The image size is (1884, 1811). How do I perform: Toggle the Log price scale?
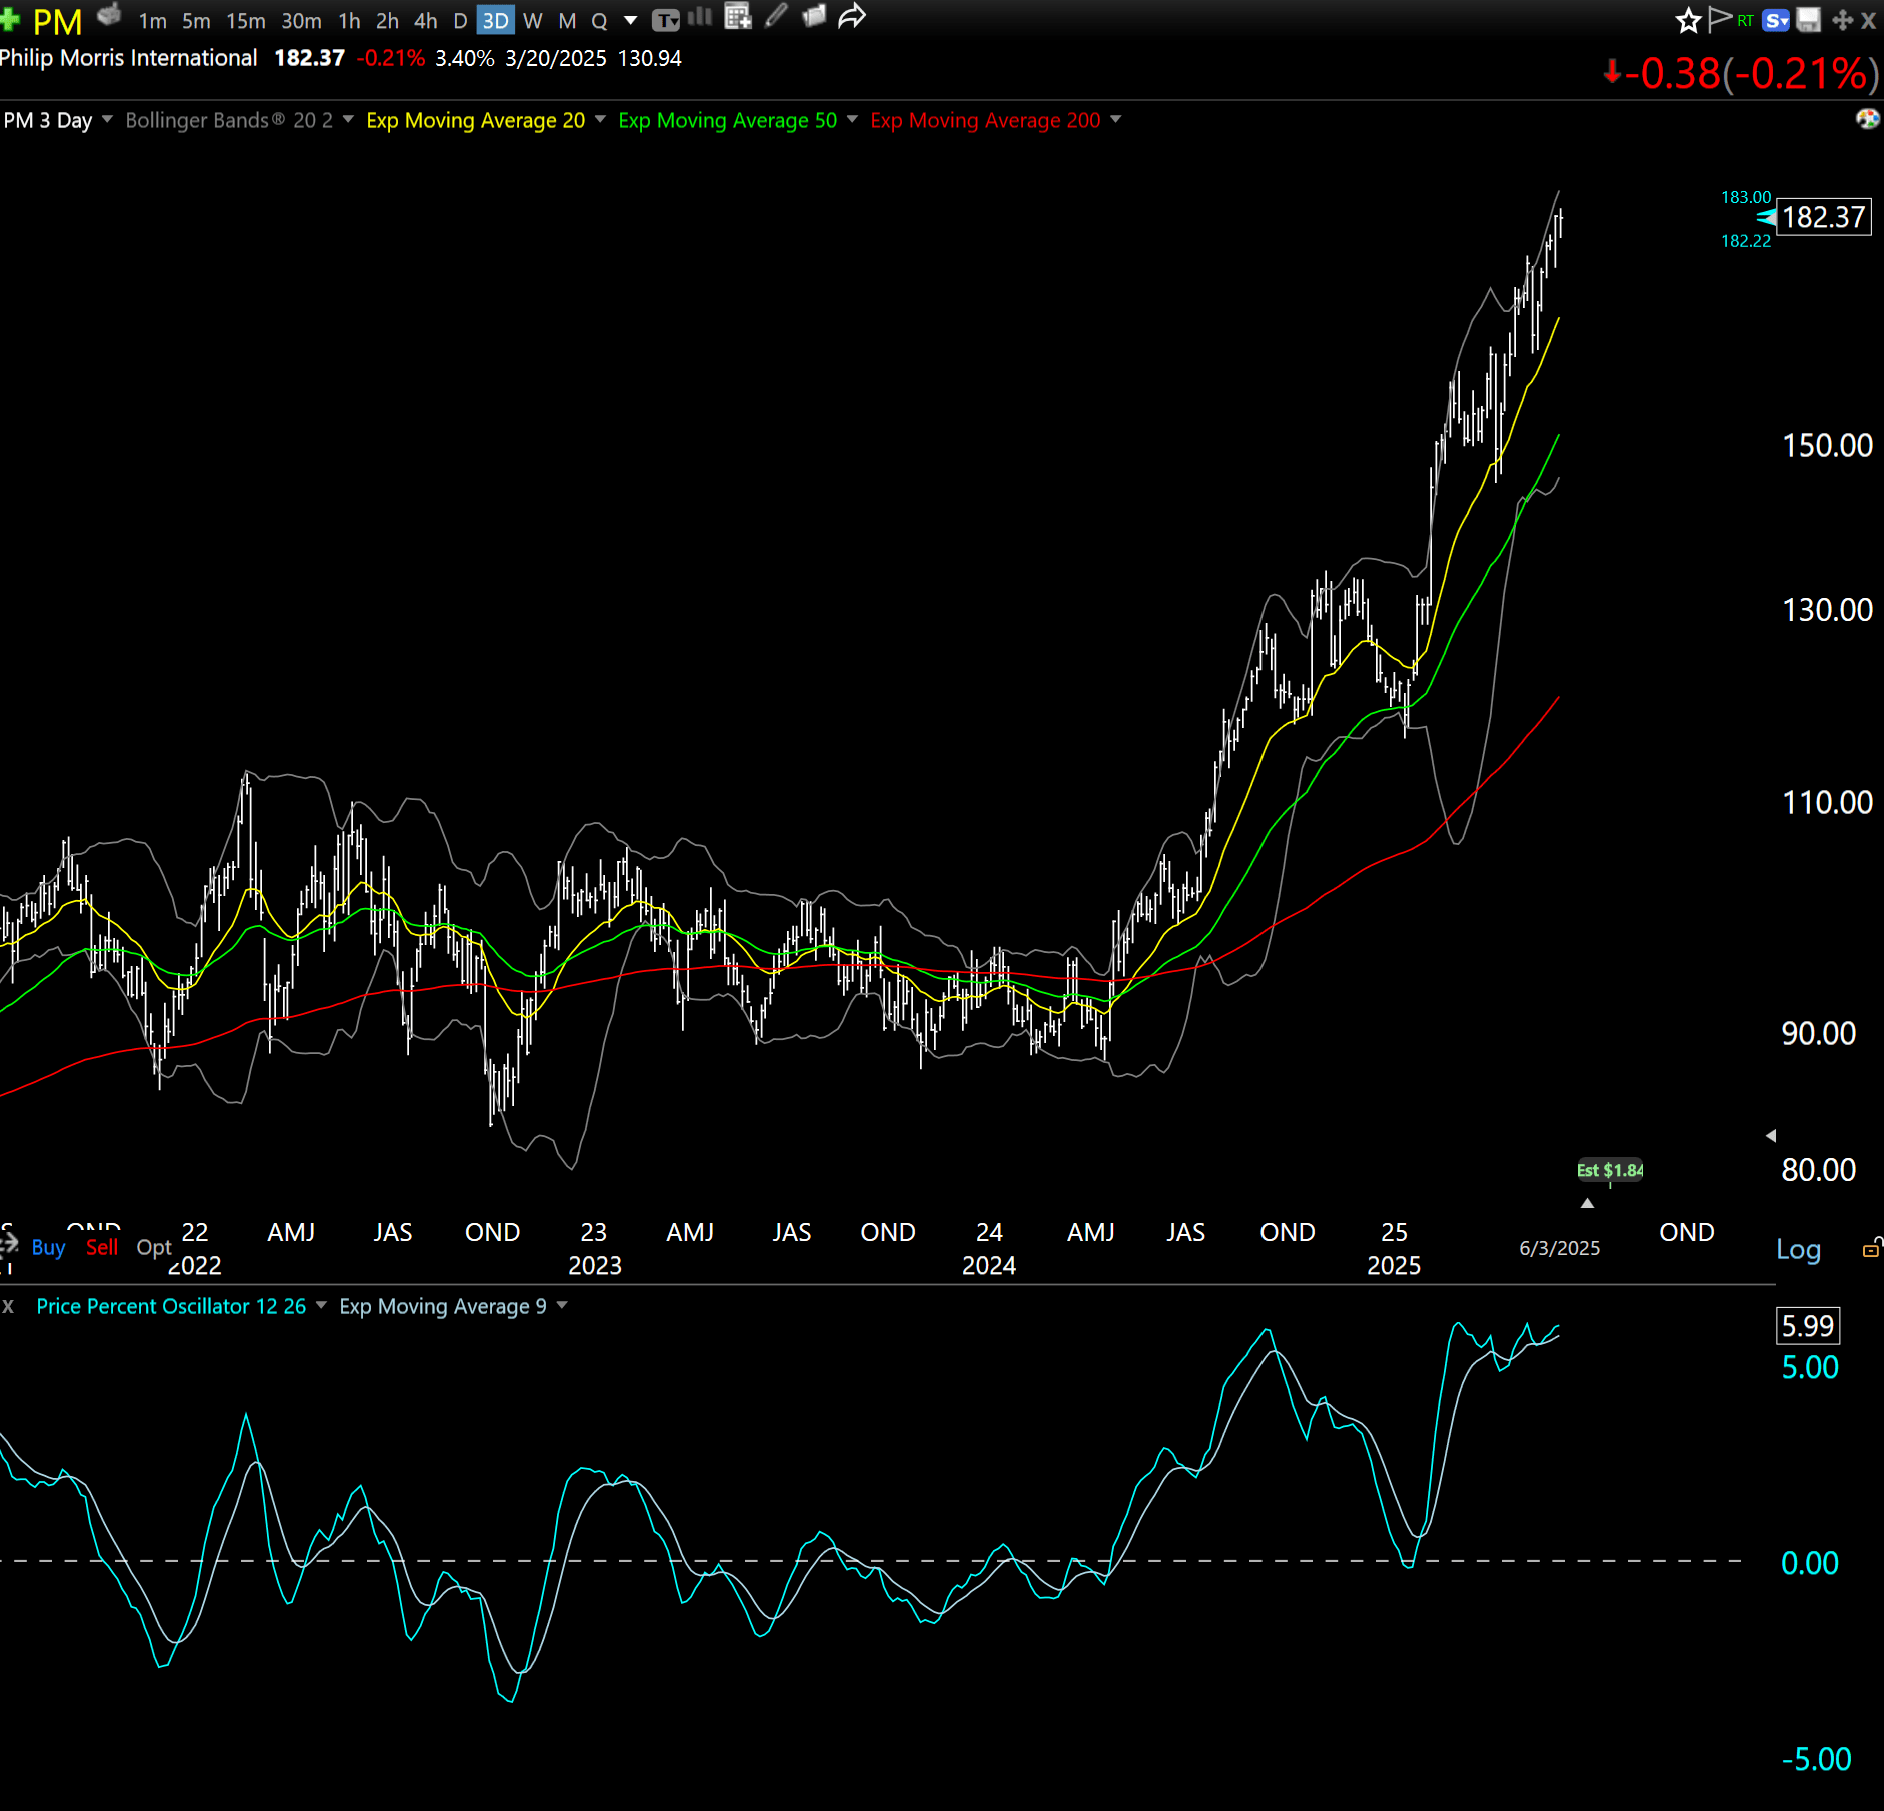click(x=1797, y=1249)
